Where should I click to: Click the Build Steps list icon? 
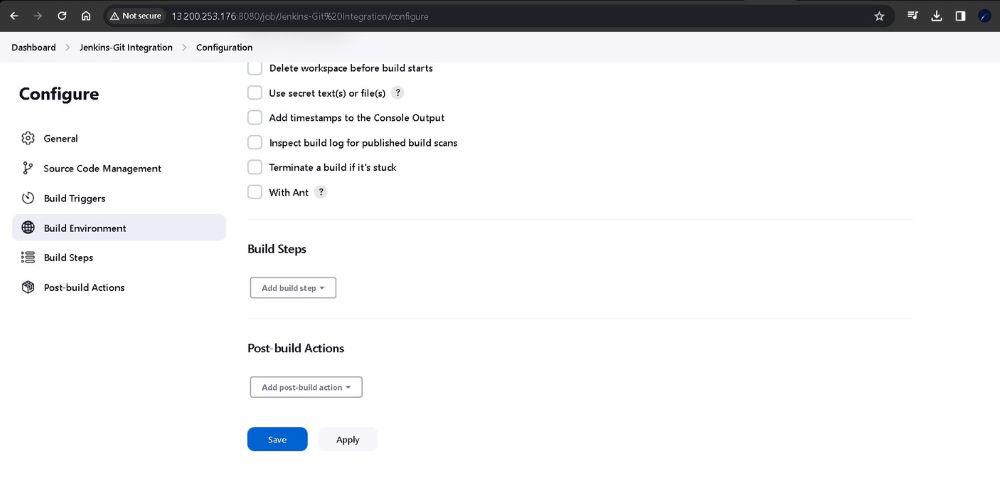click(28, 257)
